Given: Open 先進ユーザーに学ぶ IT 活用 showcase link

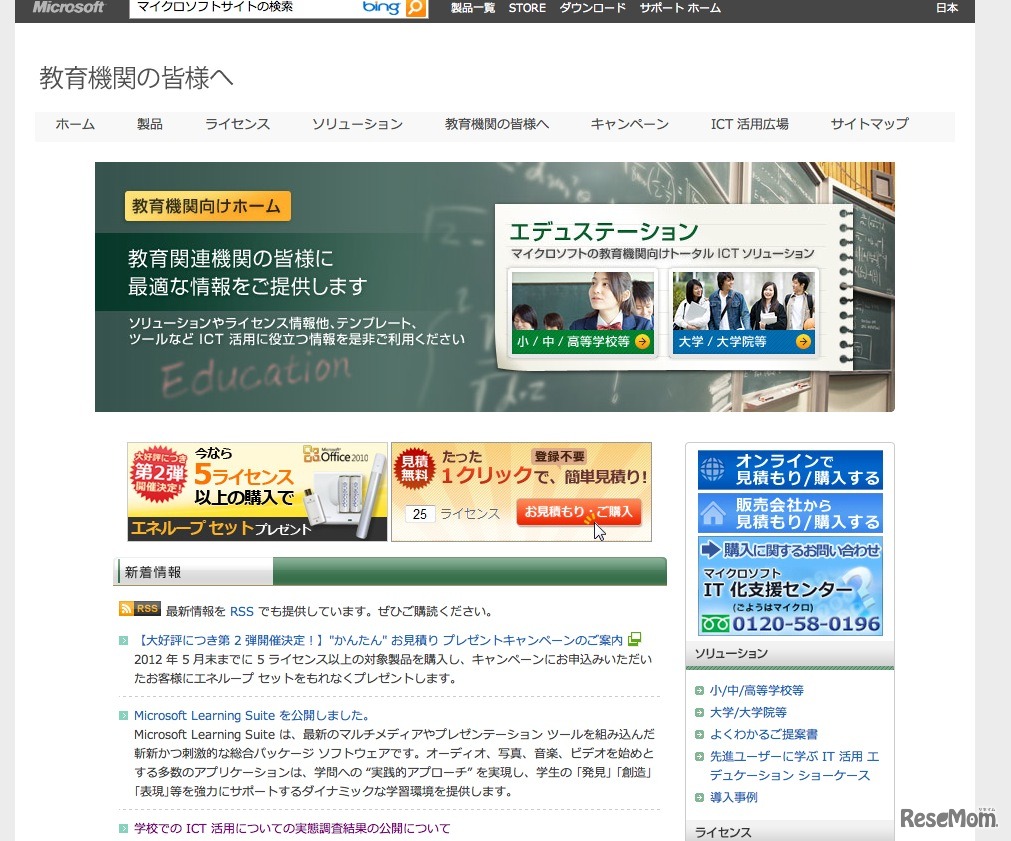Looking at the screenshot, I should (794, 766).
